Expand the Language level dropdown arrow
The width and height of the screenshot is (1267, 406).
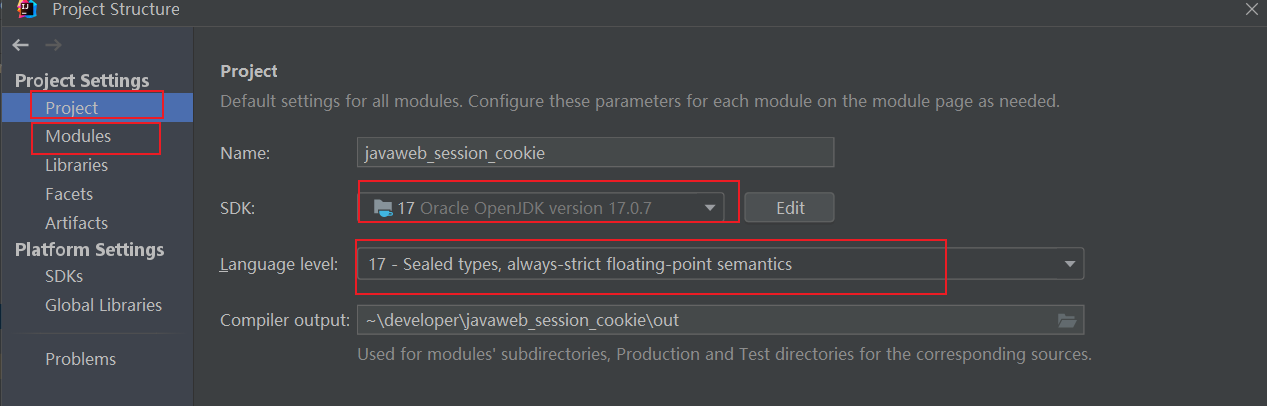[x=1070, y=264]
